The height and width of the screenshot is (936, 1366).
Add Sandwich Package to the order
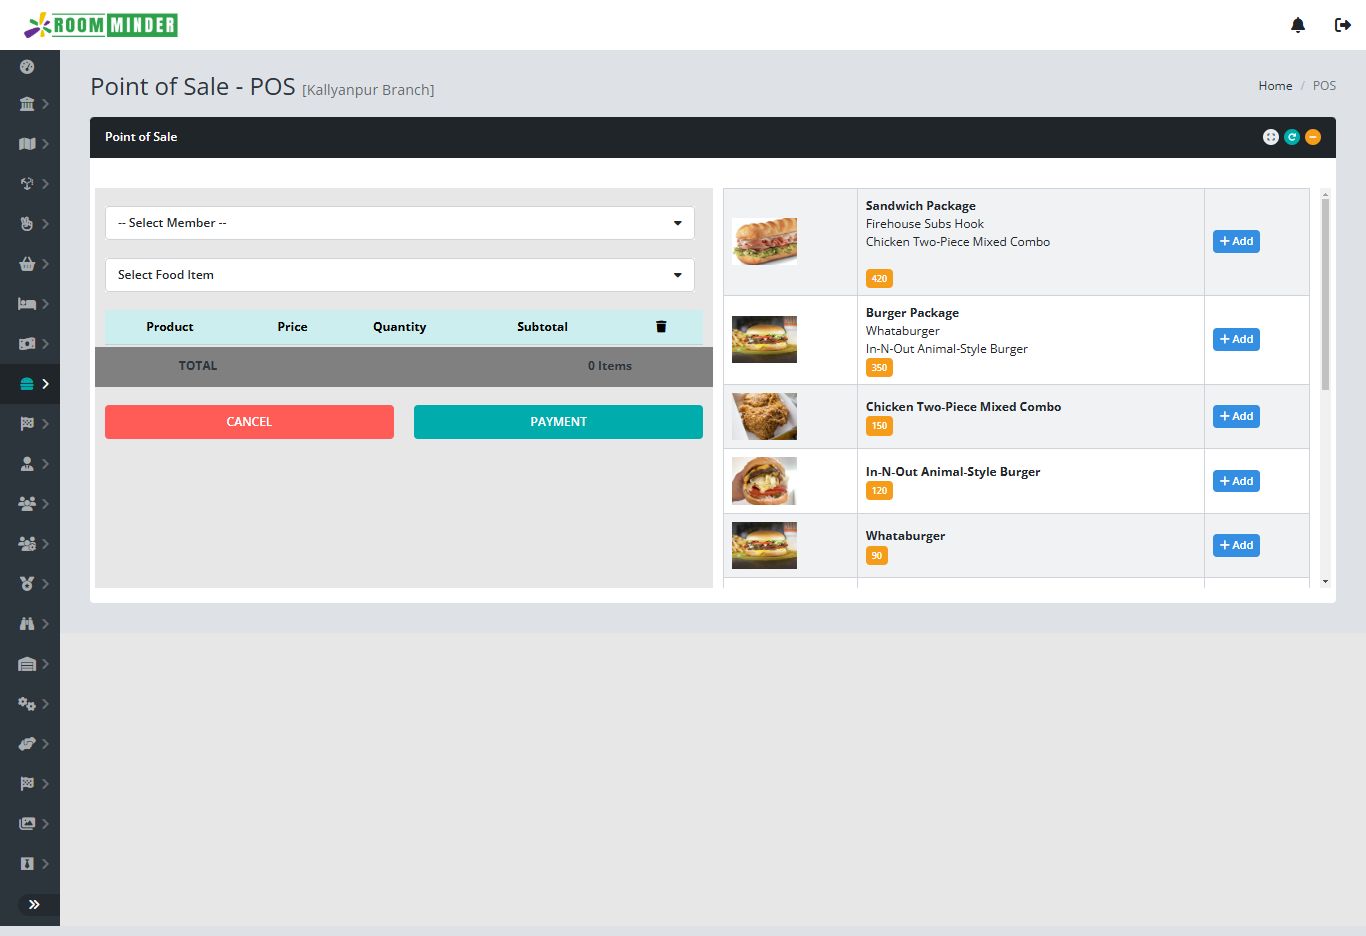point(1236,241)
